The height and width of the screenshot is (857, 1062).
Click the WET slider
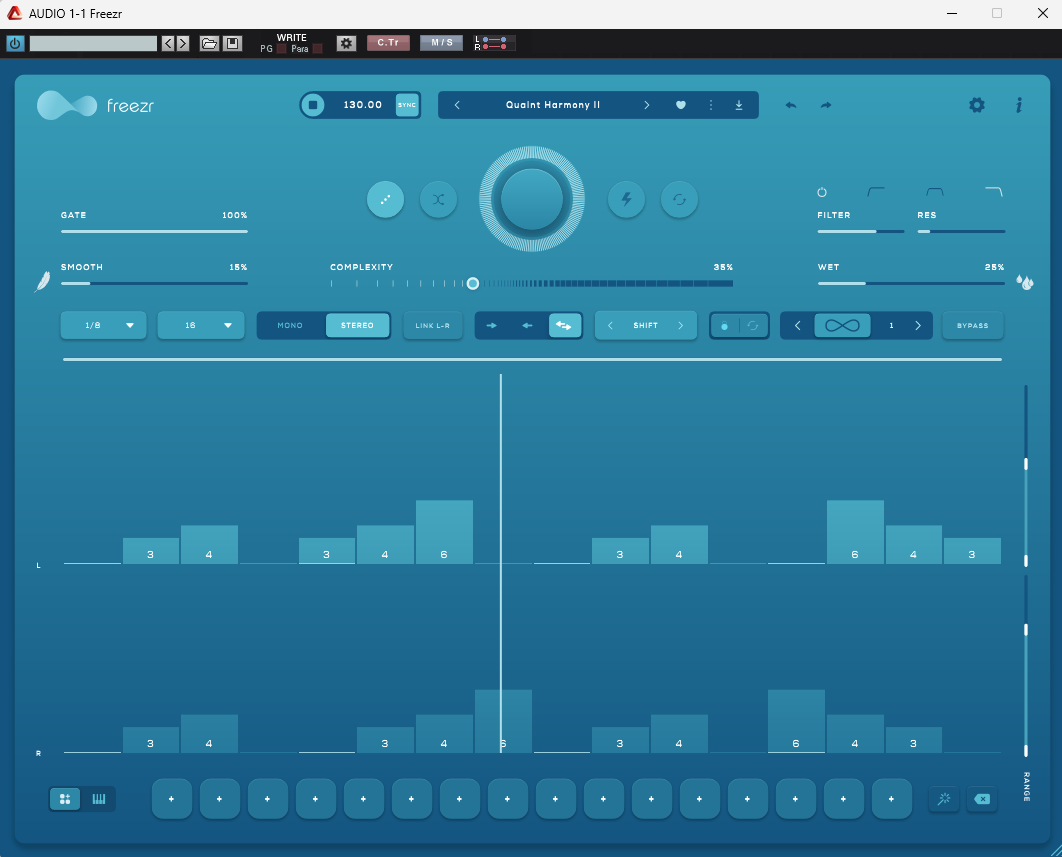pos(911,283)
